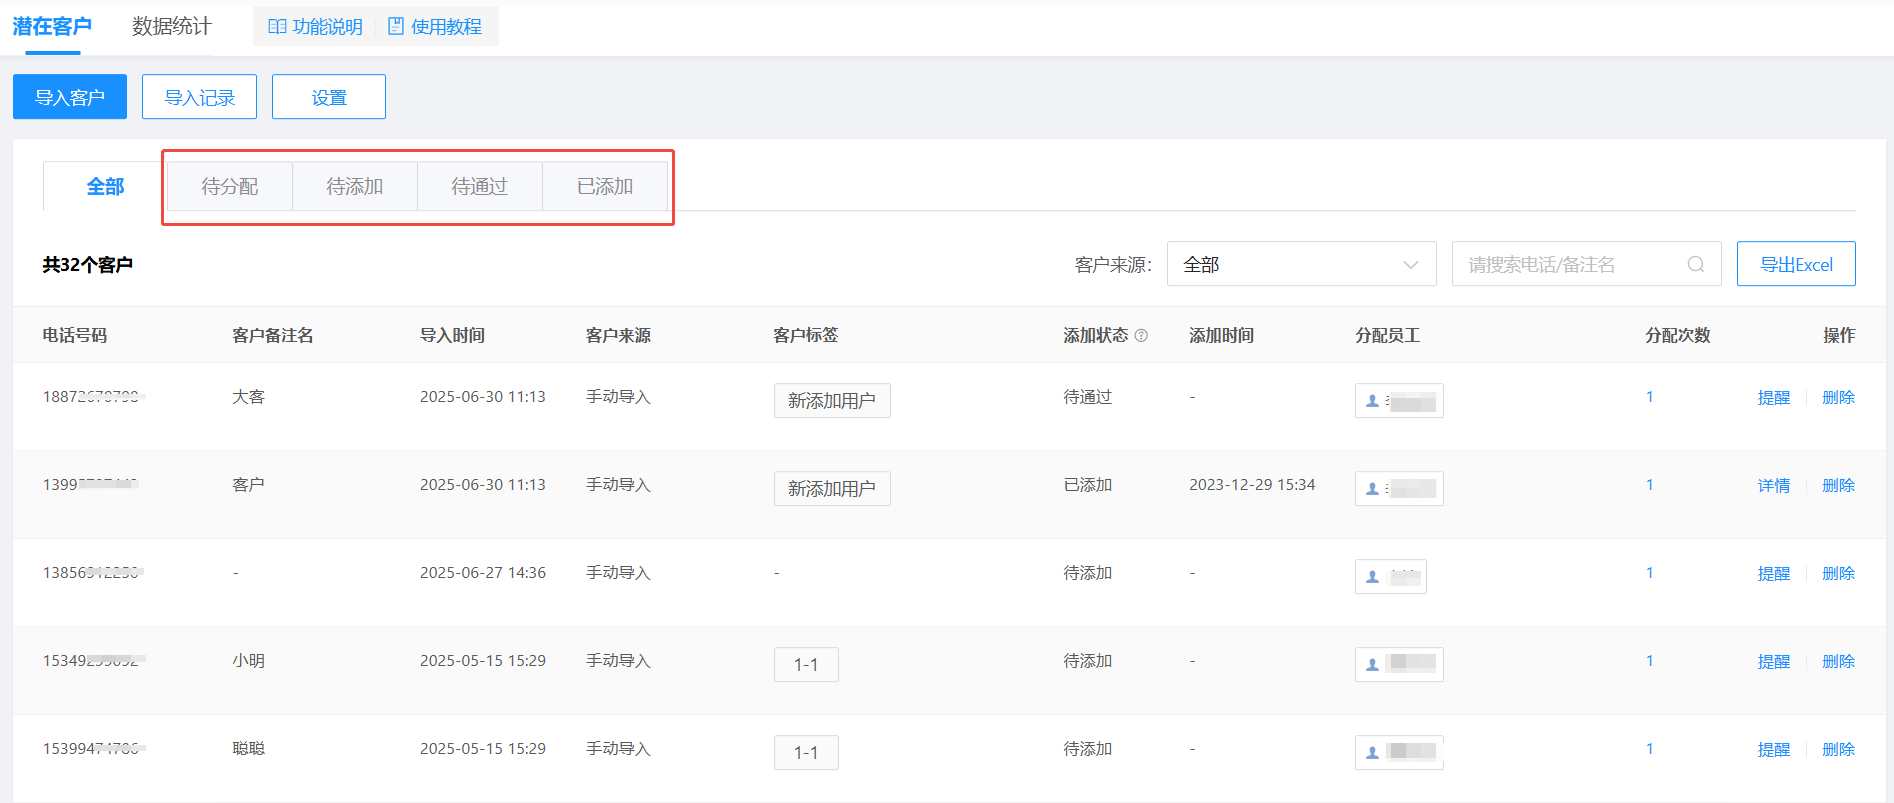
Task: Delete the 小明 row
Action: coord(1838,662)
